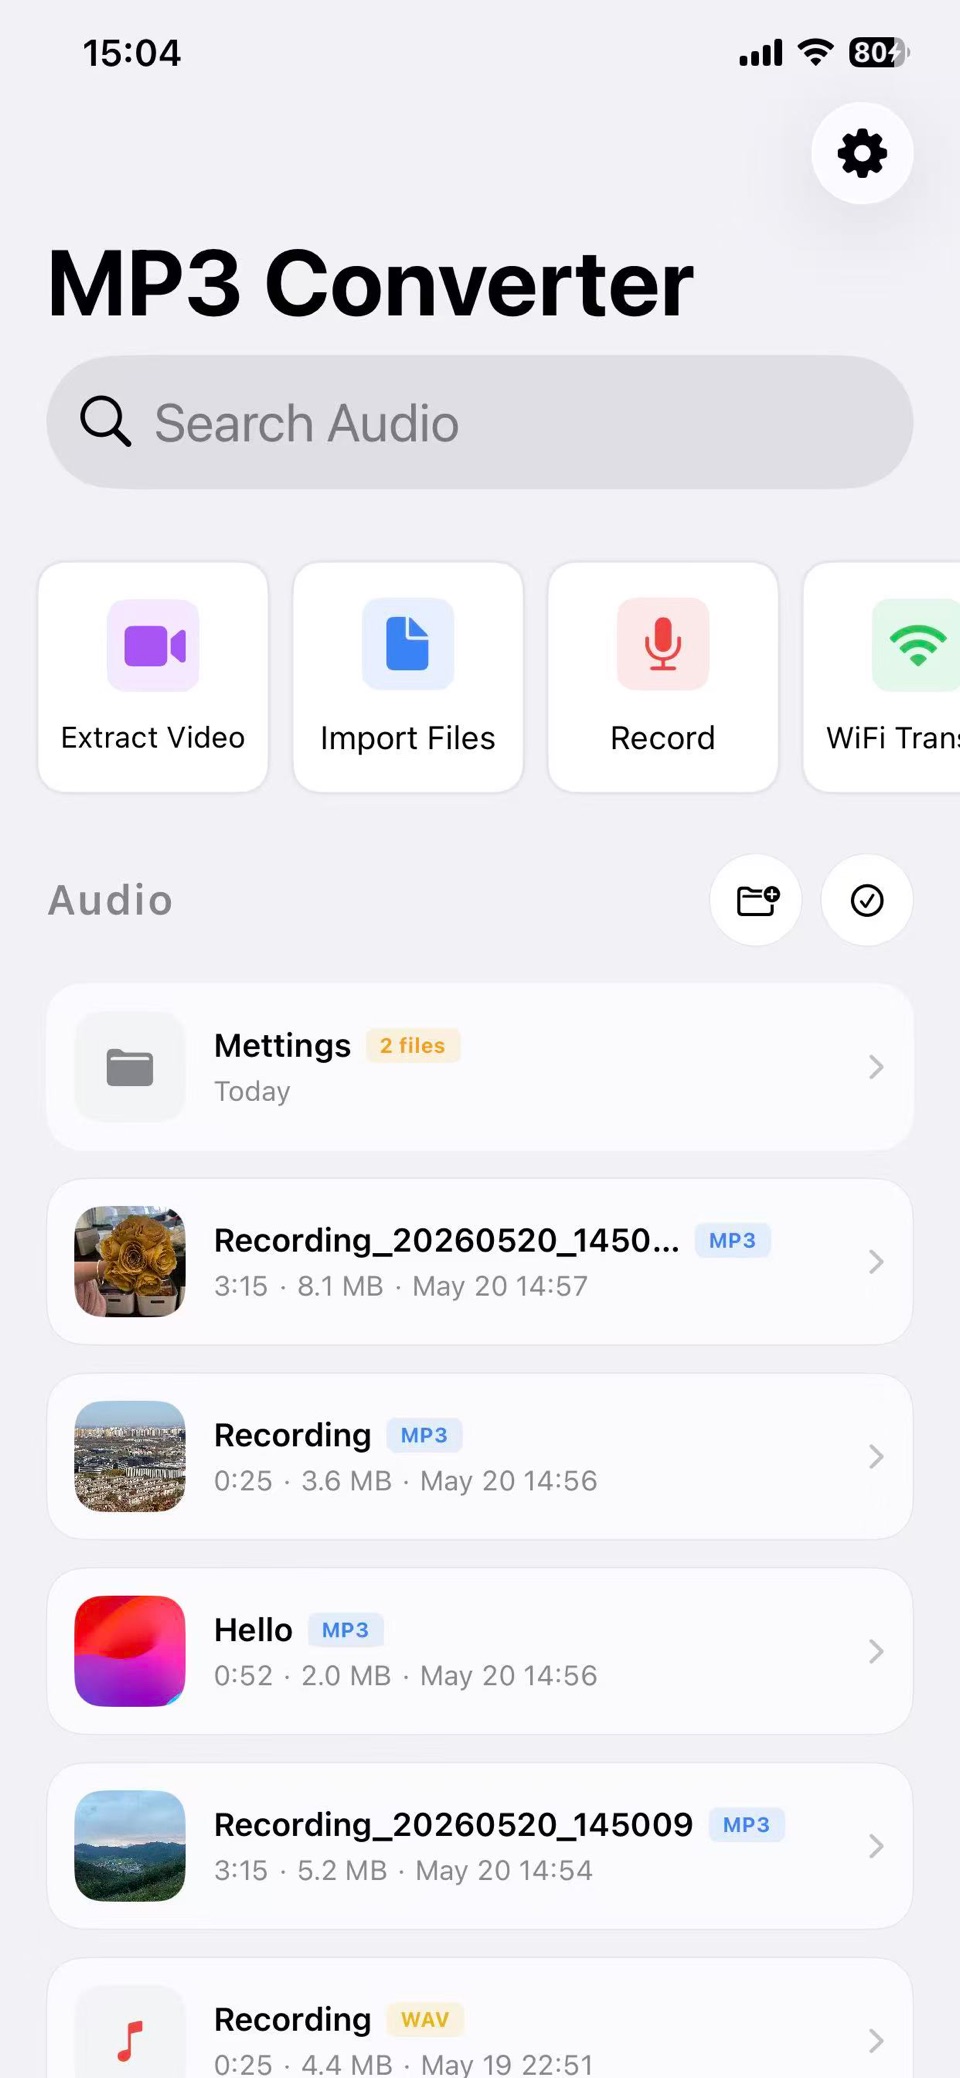The height and width of the screenshot is (2078, 960).
Task: Tap the red gradient Hello thumbnail
Action: (x=130, y=1651)
